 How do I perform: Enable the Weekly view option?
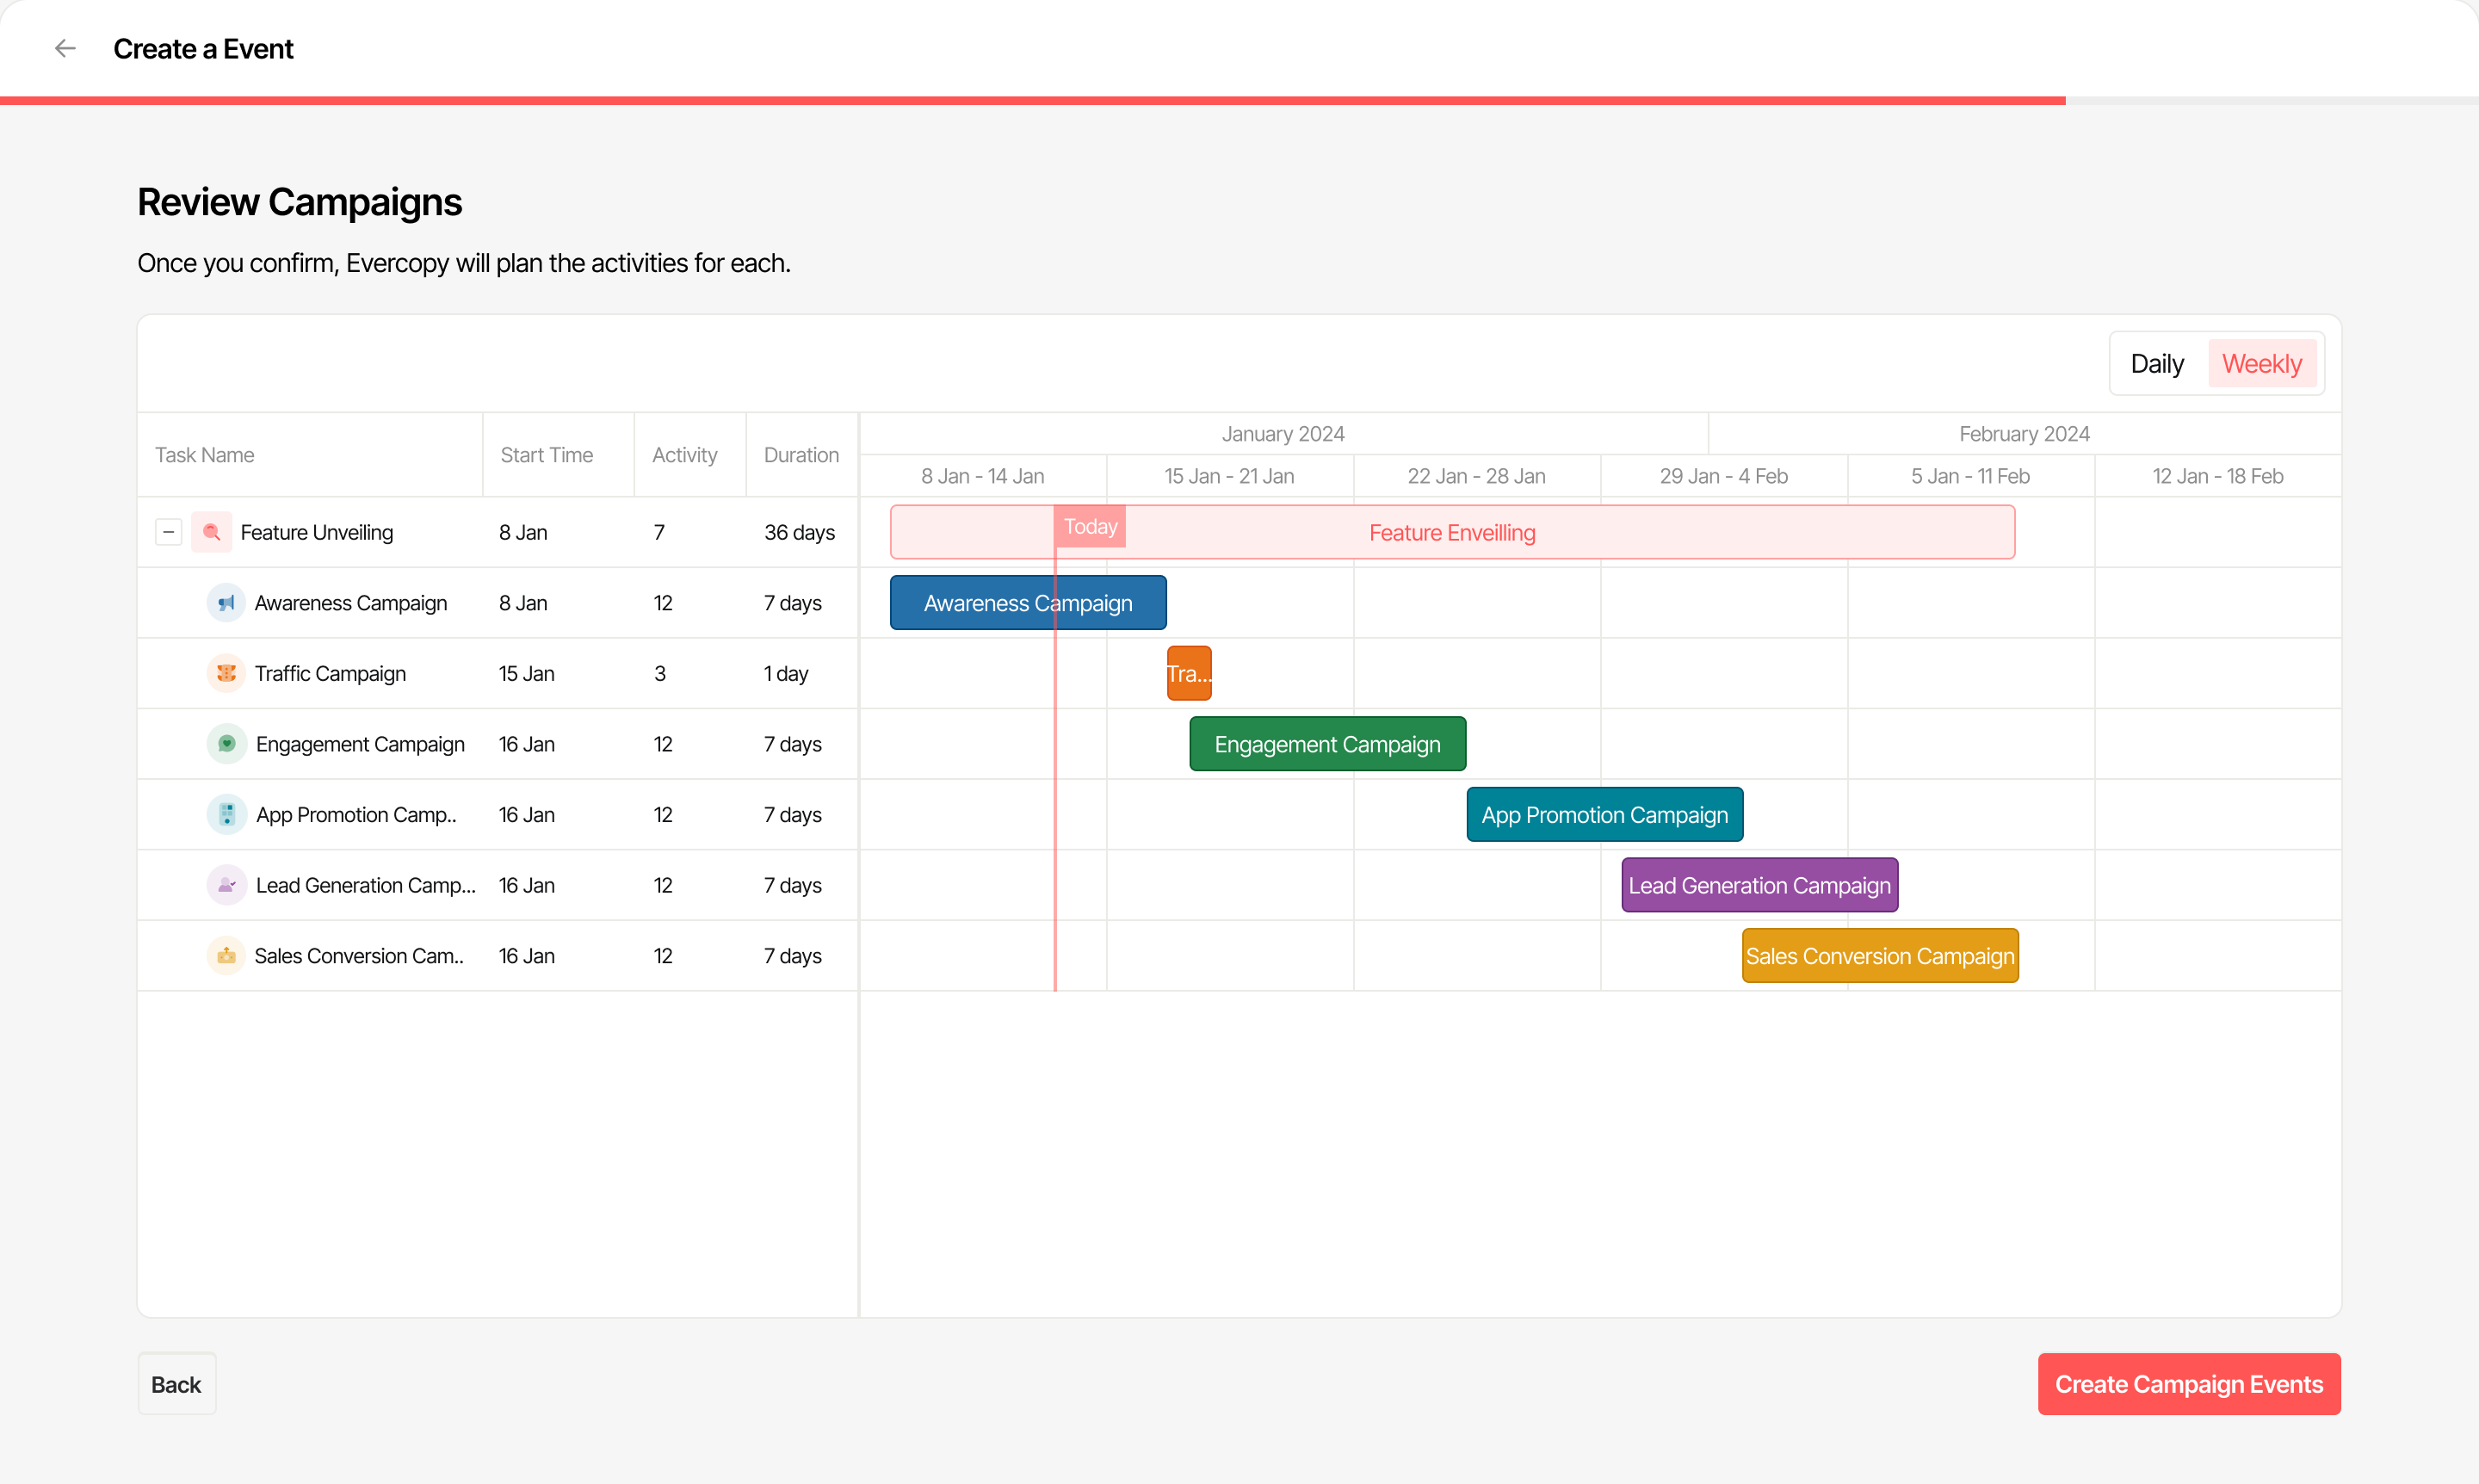point(2263,363)
